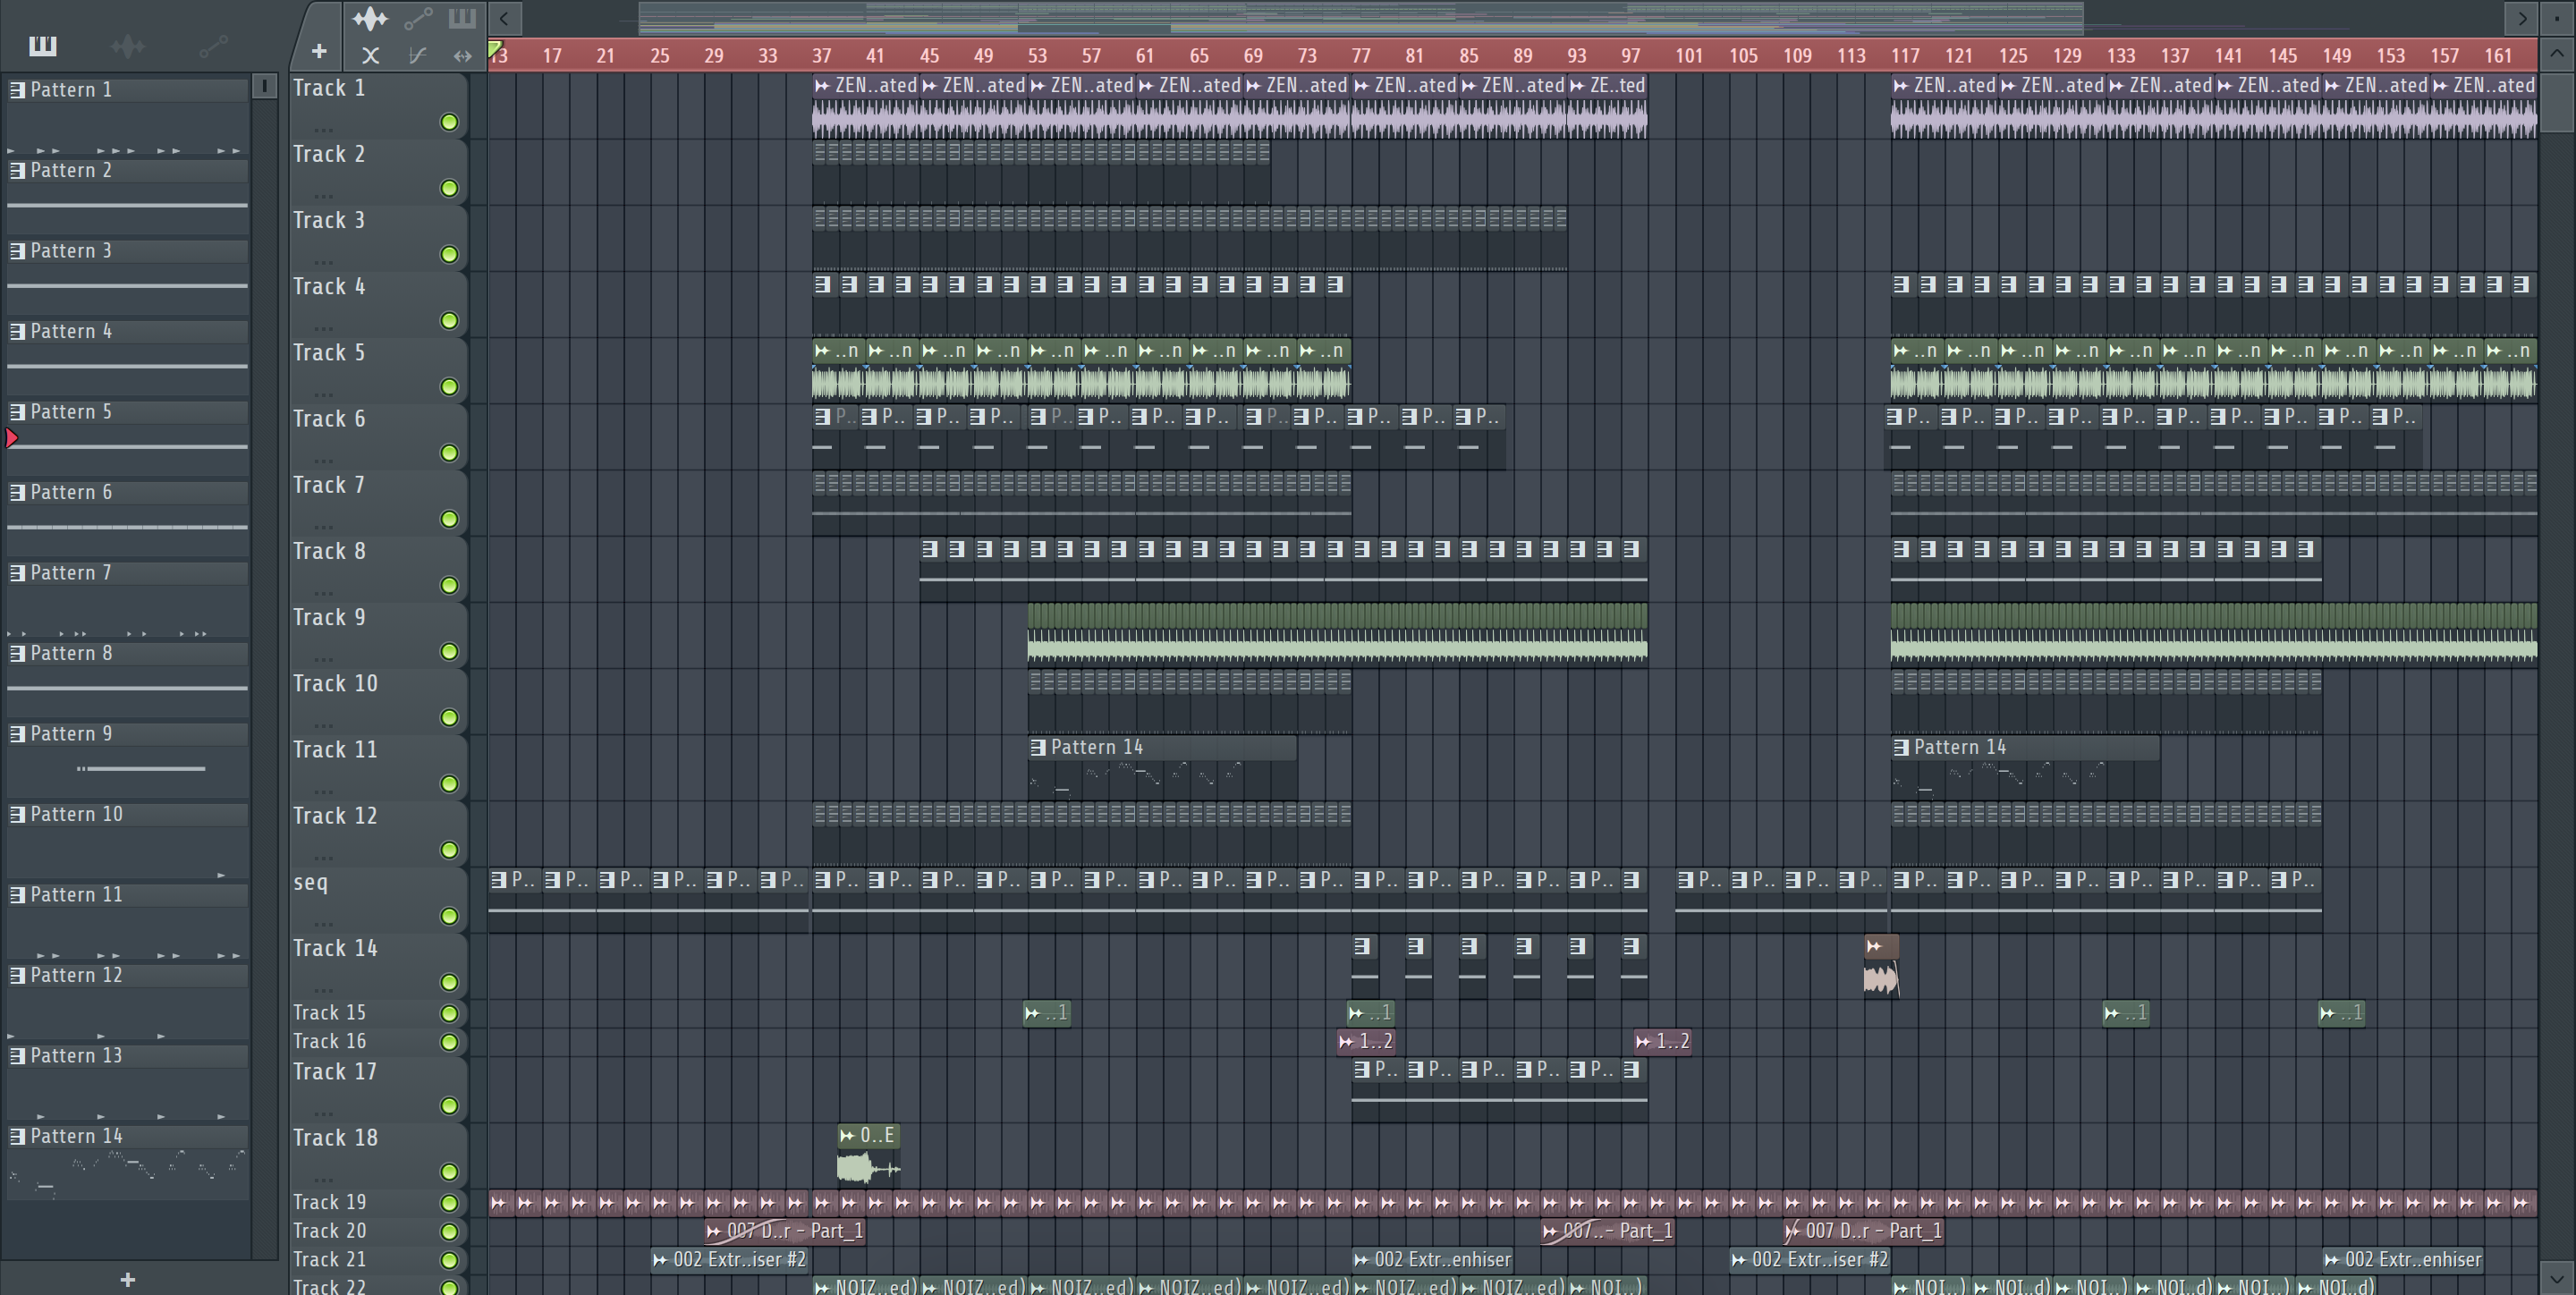Open 002 Extr..iser #2 clip menu near bar 25
Image resolution: width=2576 pixels, height=1295 pixels.
tap(660, 1260)
